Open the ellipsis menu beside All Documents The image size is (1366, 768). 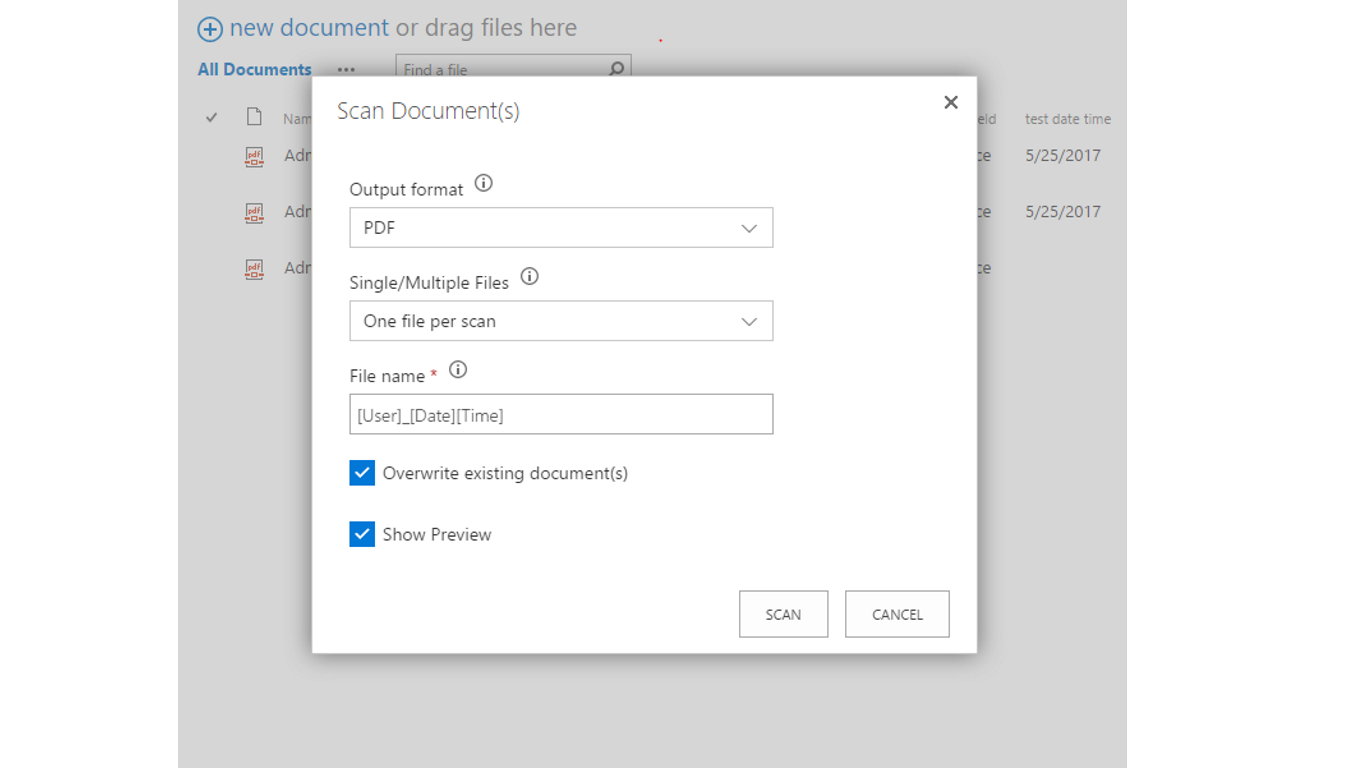[x=346, y=70]
